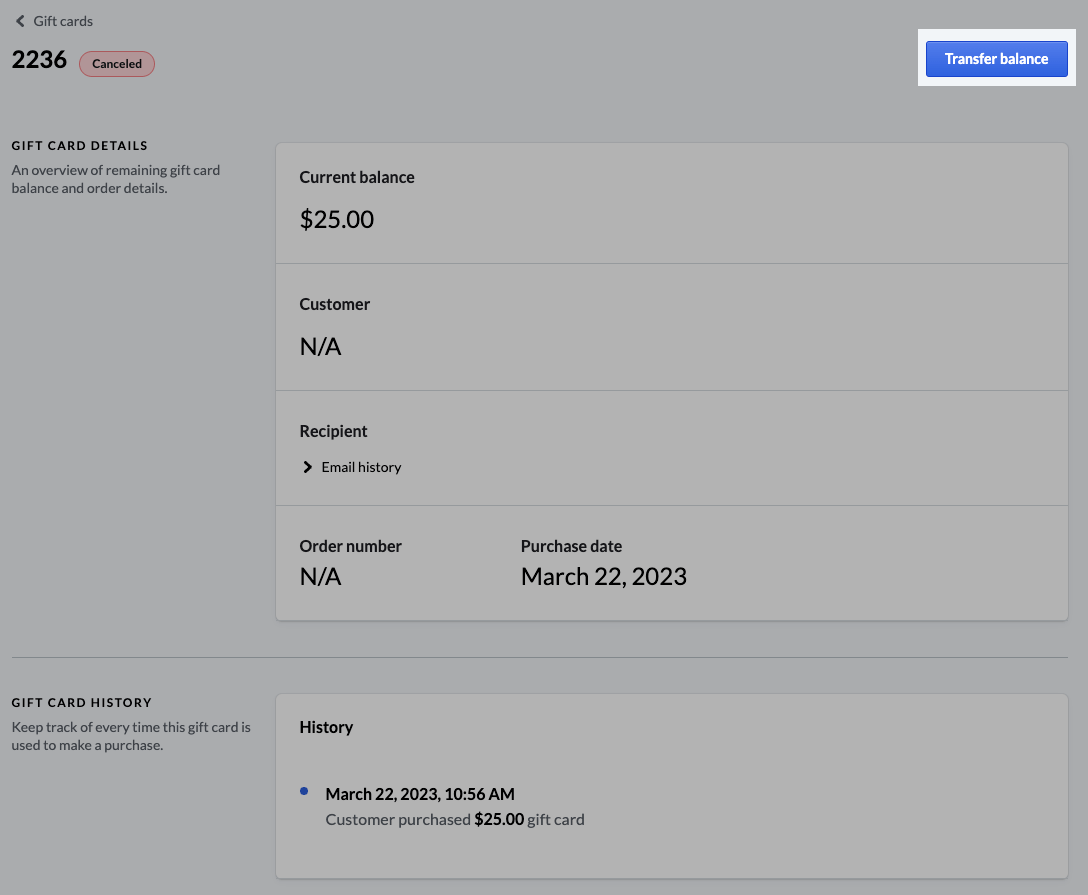This screenshot has width=1088, height=895.
Task: Go back via the Gift cards link
Action: pyautogui.click(x=63, y=21)
